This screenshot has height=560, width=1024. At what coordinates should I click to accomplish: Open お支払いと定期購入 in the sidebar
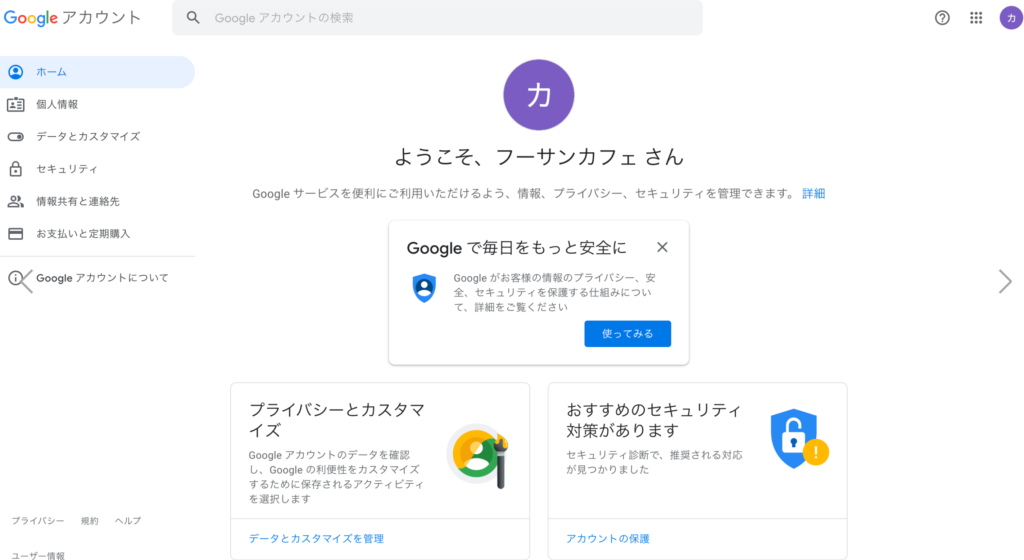pos(83,233)
